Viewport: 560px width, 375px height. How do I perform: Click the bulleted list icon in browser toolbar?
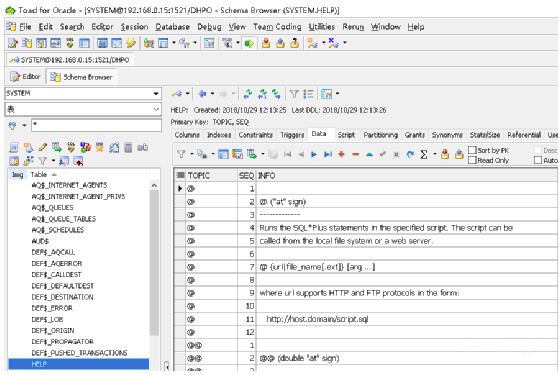[x=308, y=94]
